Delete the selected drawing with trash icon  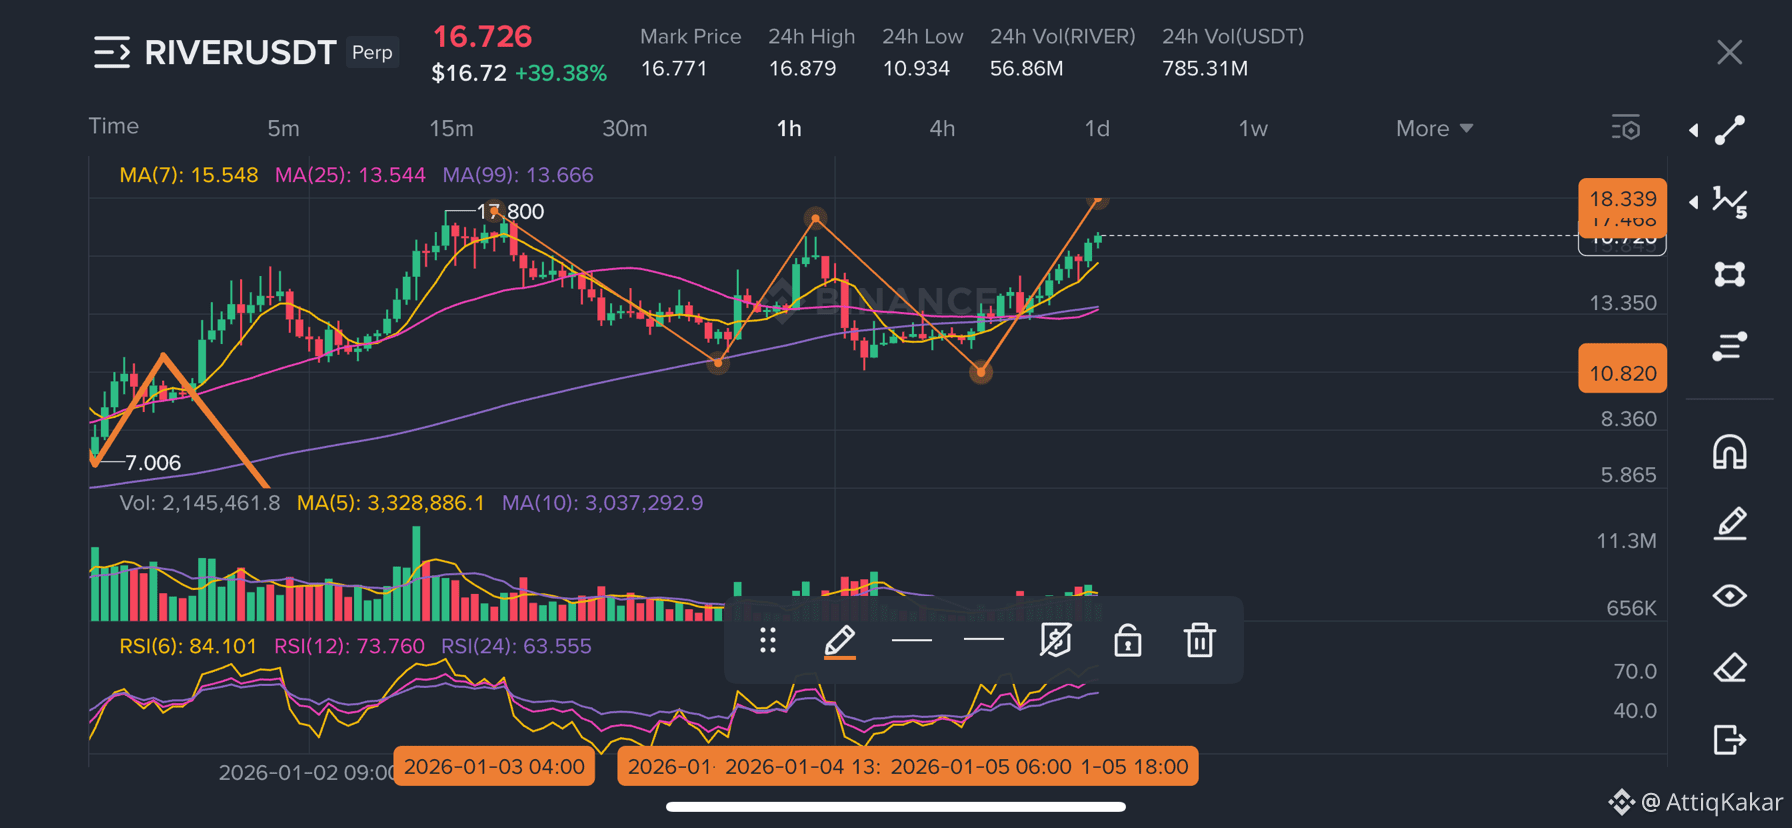tap(1200, 640)
